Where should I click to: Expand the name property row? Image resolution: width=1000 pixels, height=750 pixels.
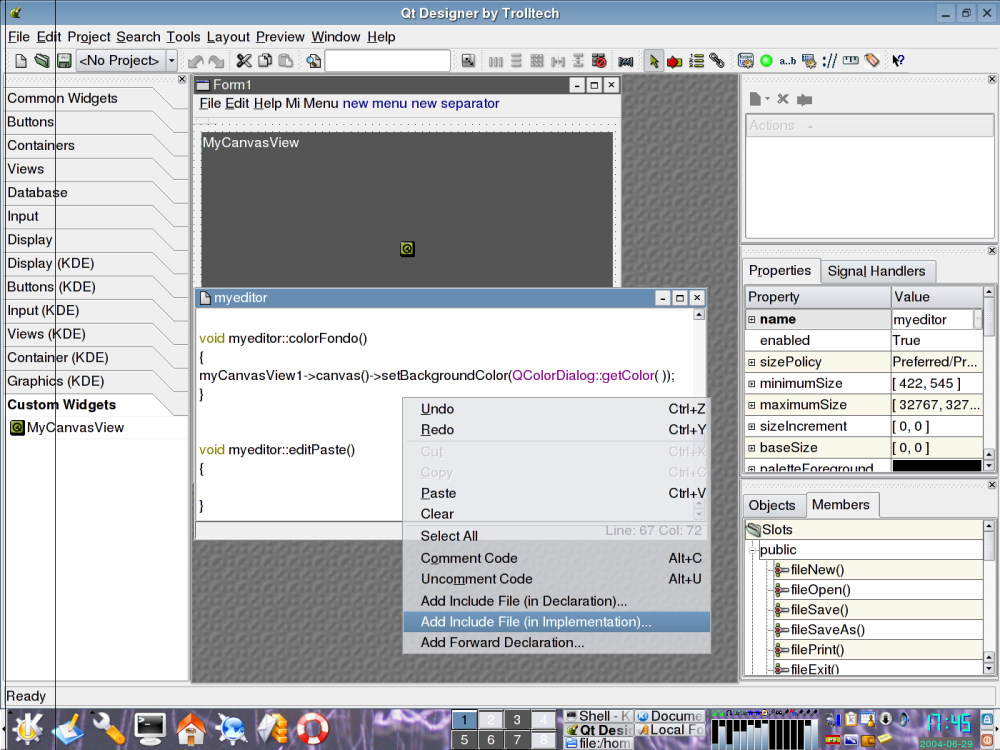coord(751,320)
